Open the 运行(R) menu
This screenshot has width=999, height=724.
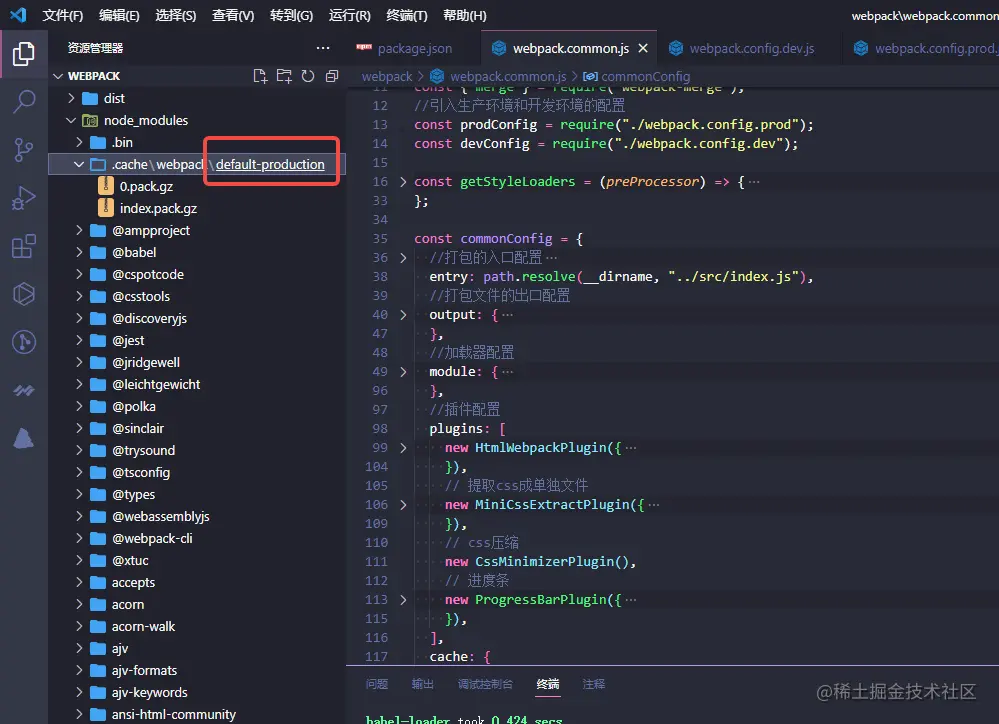coord(350,15)
